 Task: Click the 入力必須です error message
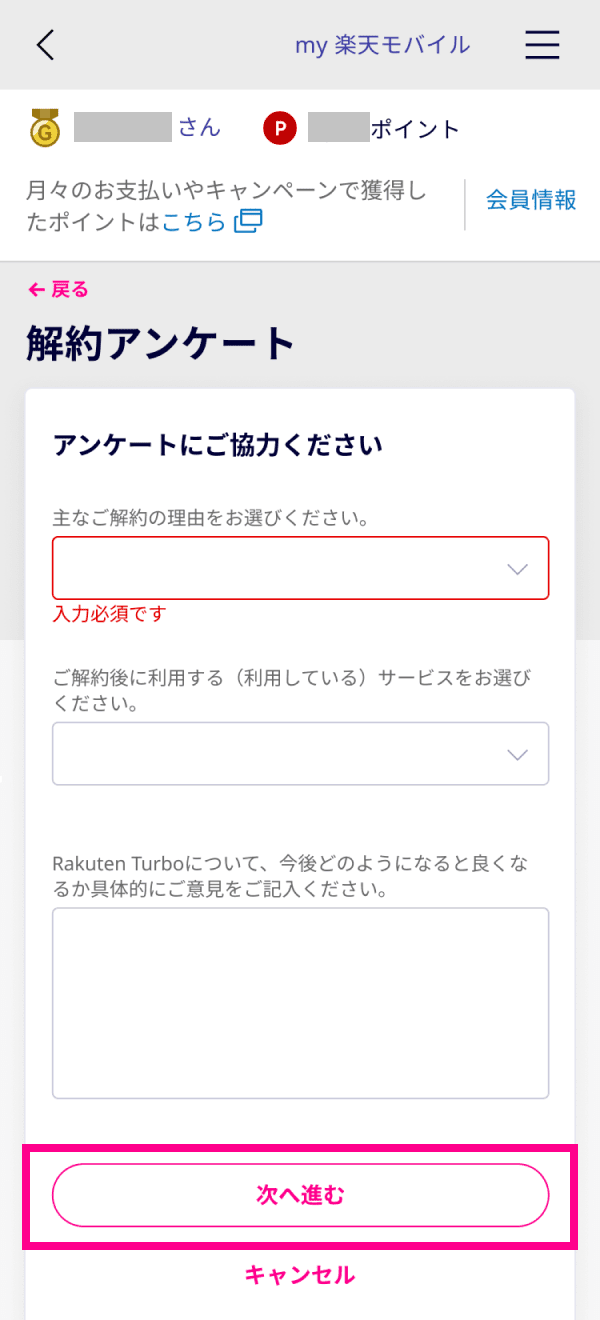(110, 614)
